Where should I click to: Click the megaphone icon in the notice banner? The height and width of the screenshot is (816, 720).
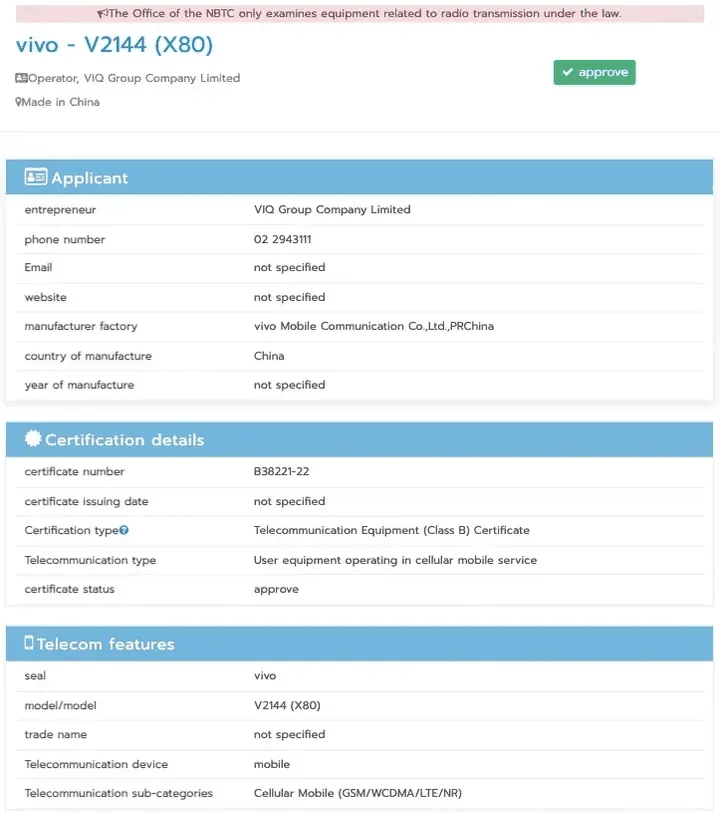[x=102, y=14]
